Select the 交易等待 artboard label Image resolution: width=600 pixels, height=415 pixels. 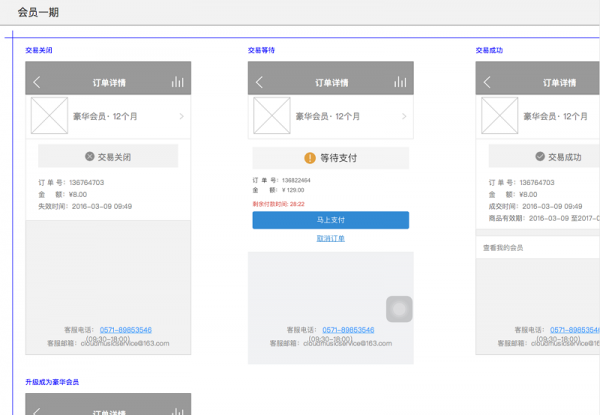coord(262,50)
